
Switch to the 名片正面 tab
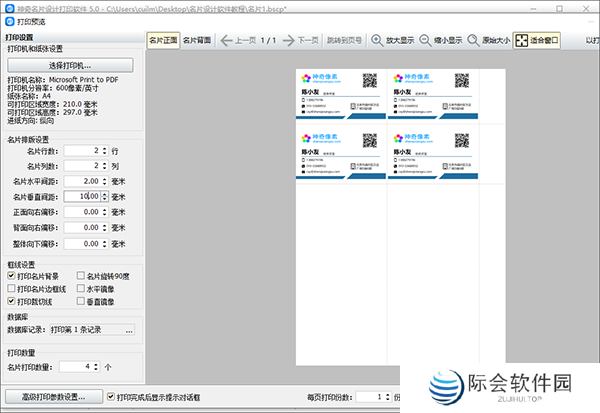(x=162, y=41)
